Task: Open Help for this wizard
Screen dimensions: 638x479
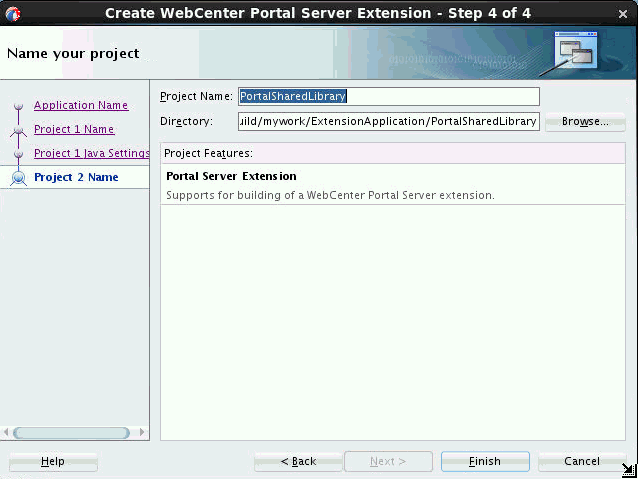Action: [x=53, y=462]
